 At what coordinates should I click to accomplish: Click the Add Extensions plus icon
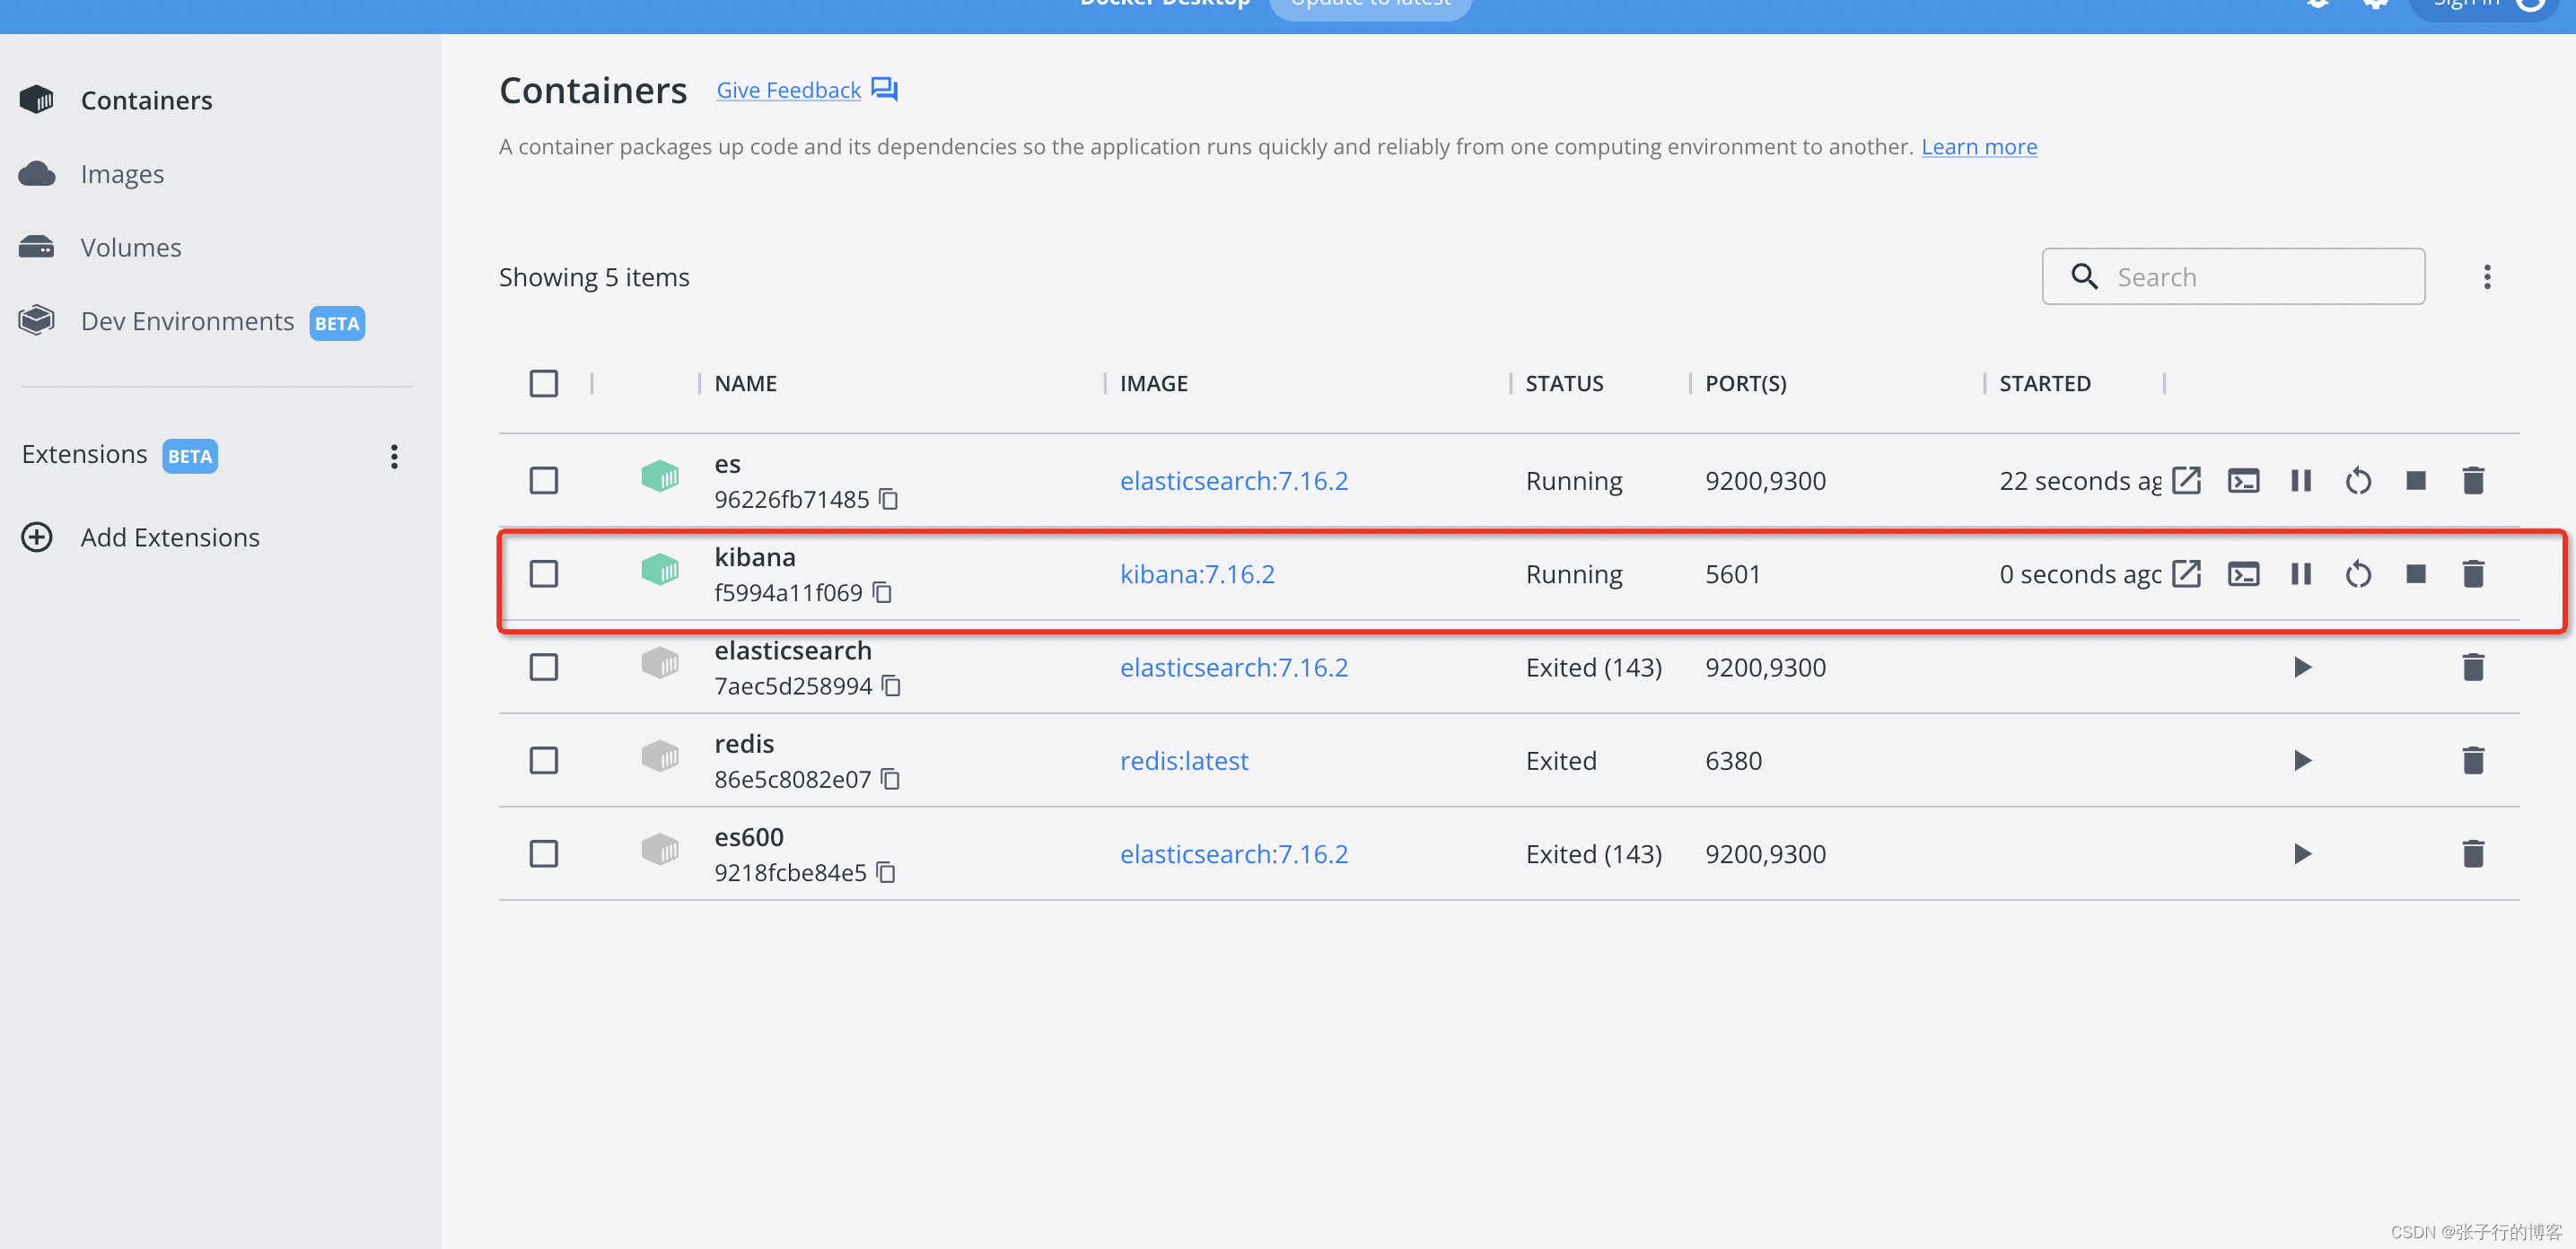[x=37, y=537]
